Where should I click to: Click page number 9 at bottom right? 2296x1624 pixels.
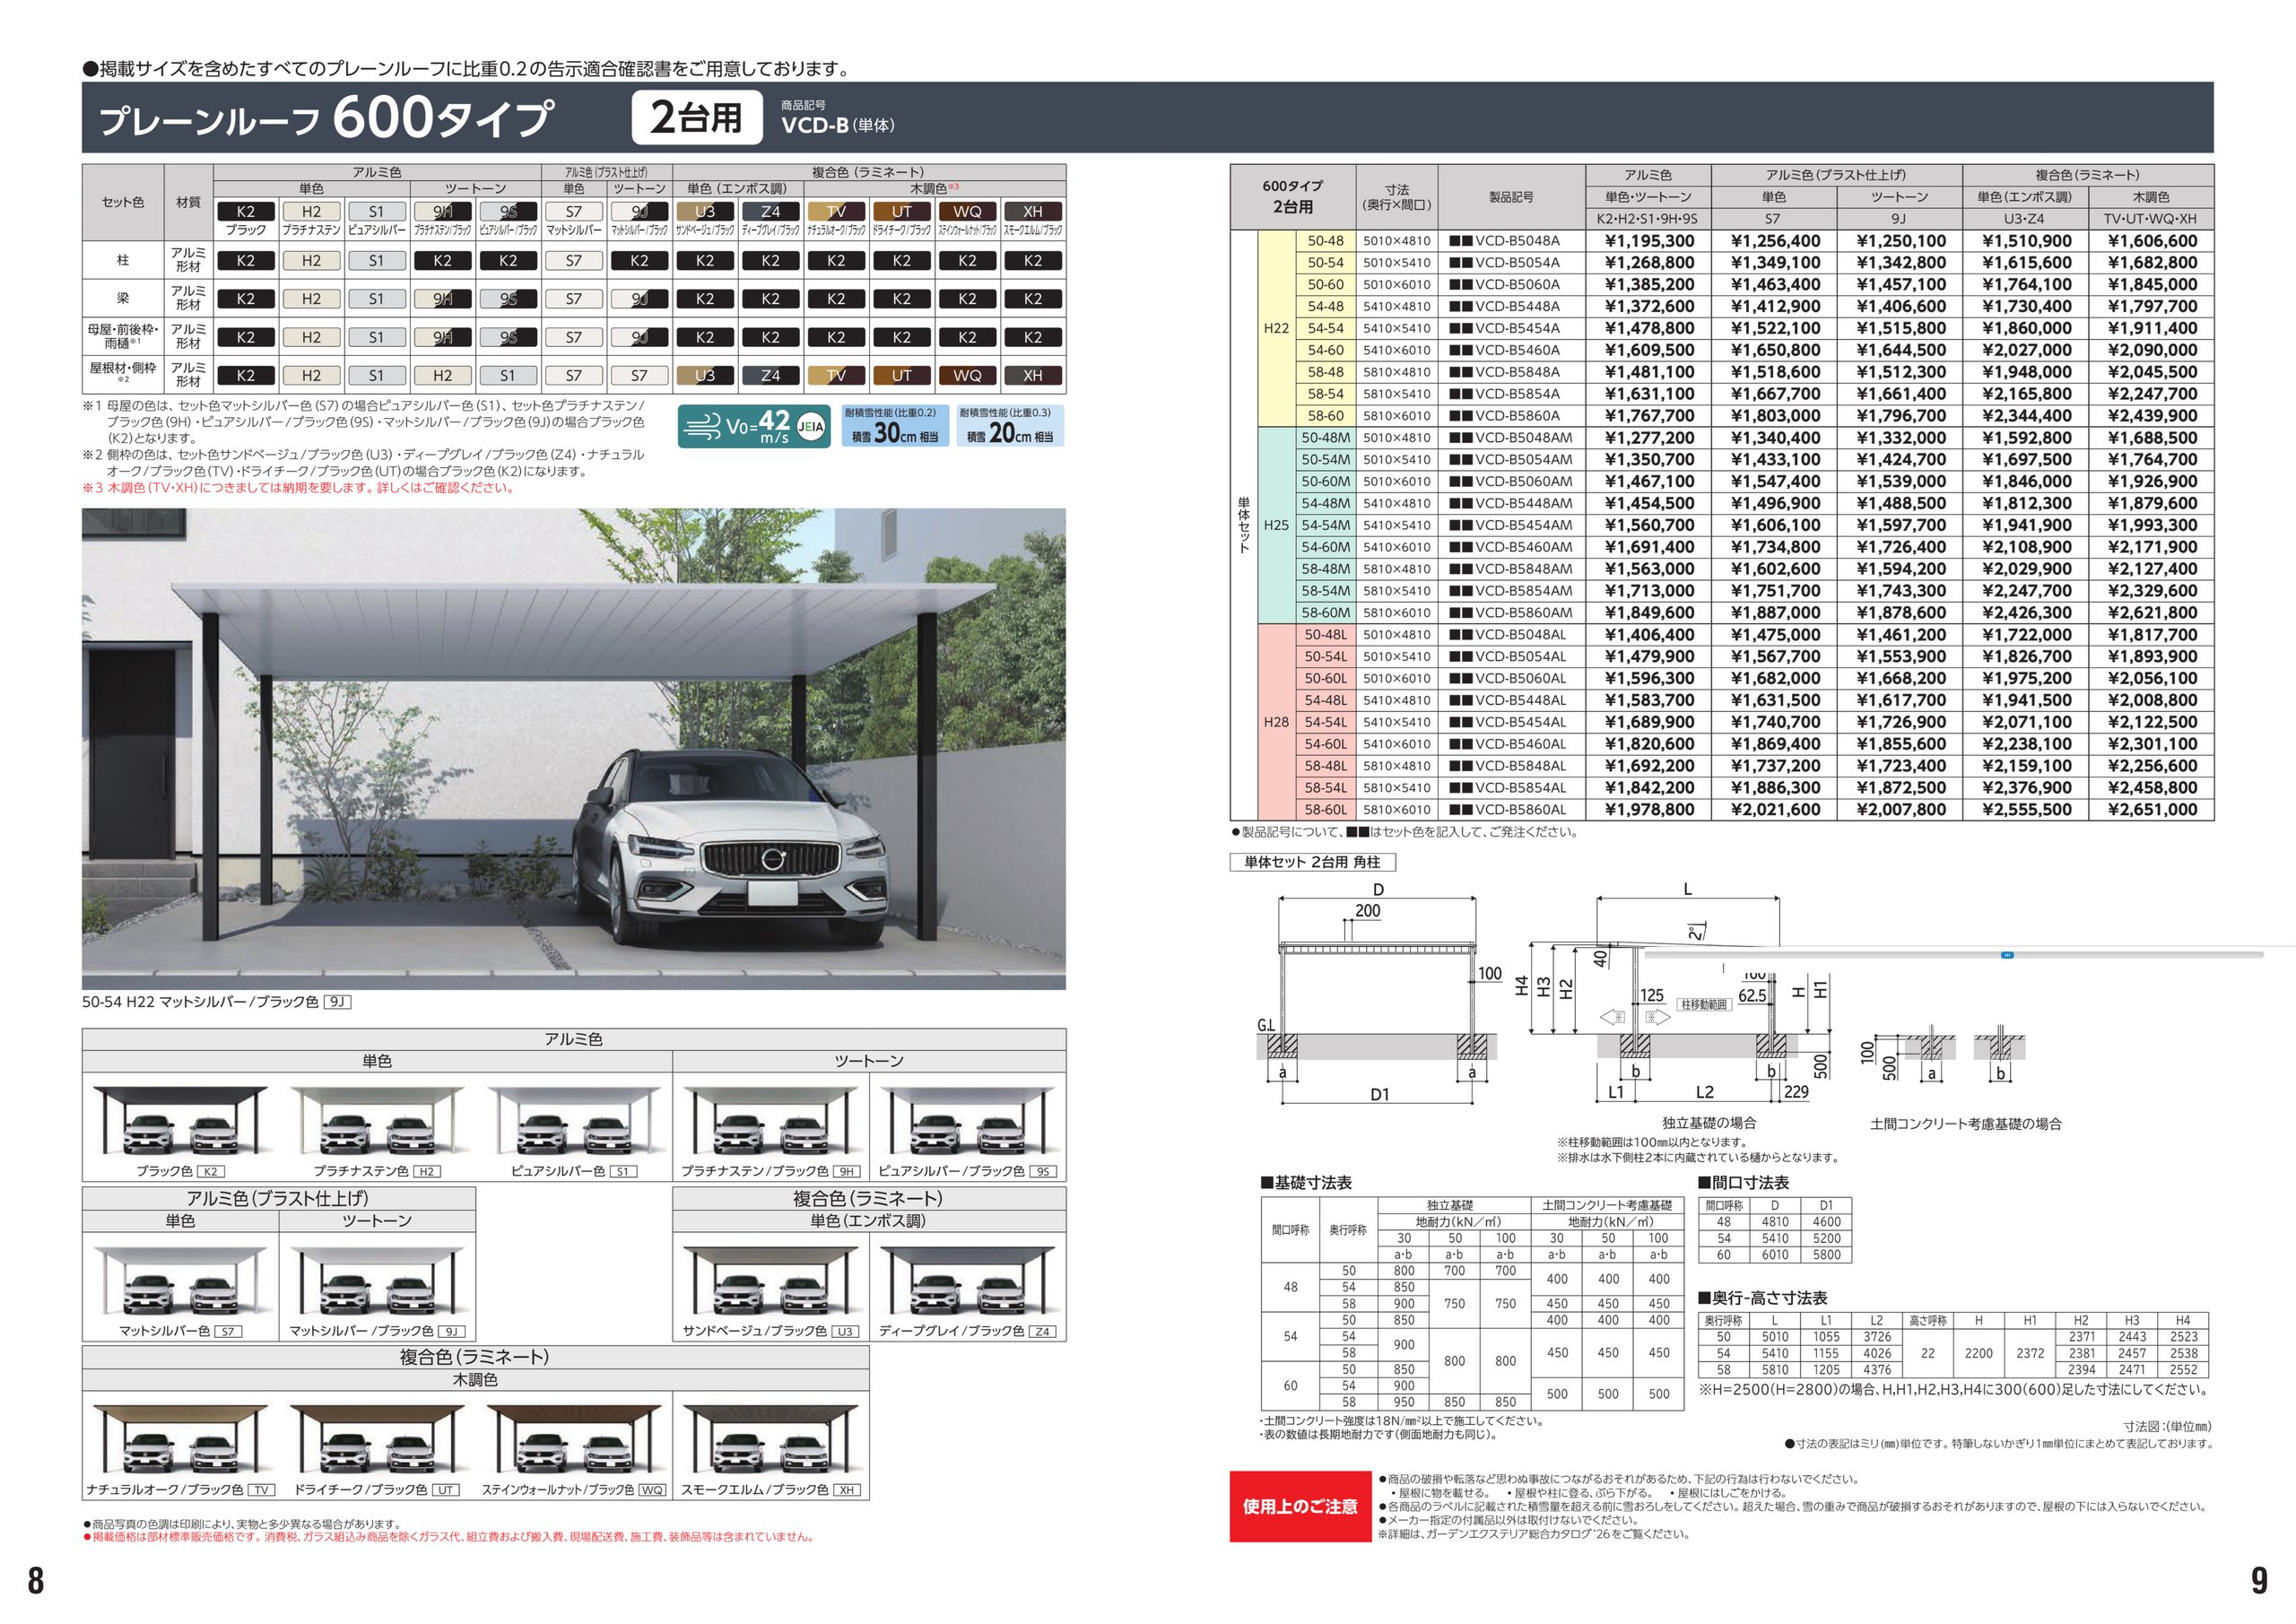click(x=2259, y=1581)
